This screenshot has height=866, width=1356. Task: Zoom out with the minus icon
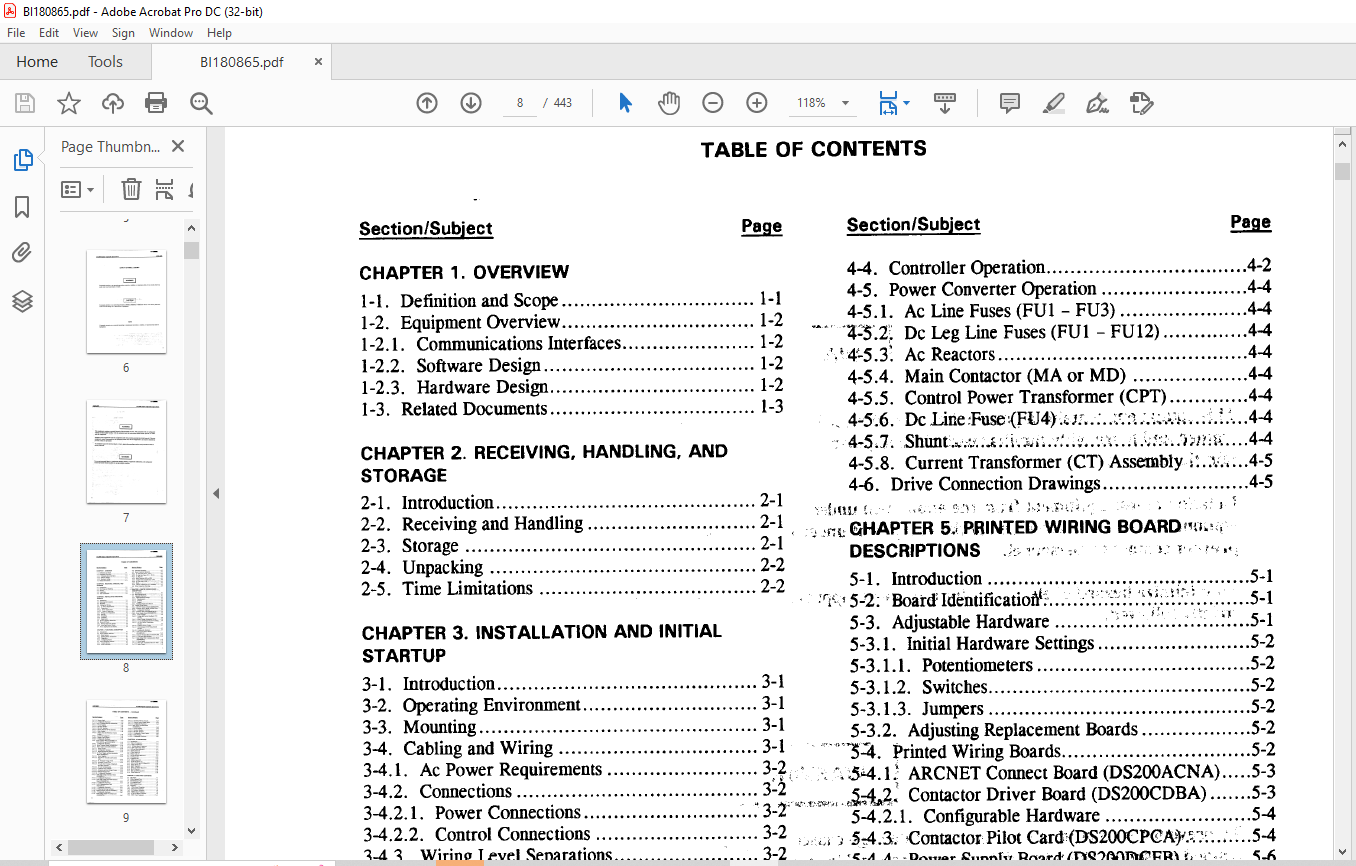click(x=713, y=103)
